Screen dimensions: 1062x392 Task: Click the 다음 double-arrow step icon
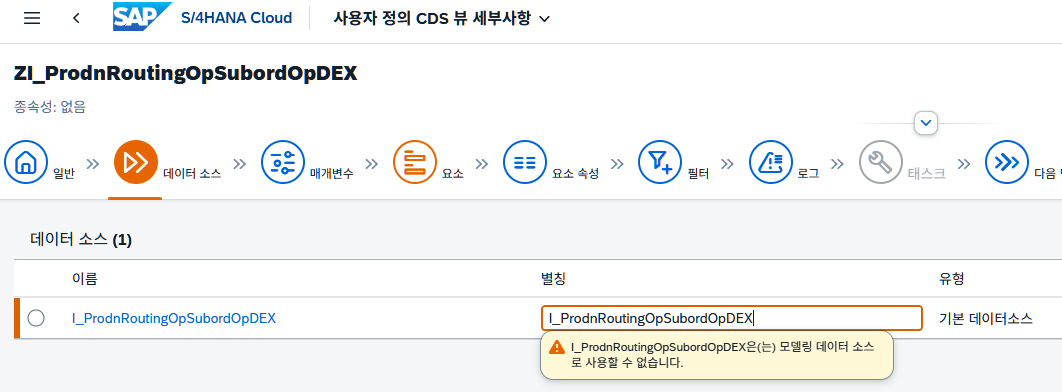pyautogui.click(x=1006, y=162)
